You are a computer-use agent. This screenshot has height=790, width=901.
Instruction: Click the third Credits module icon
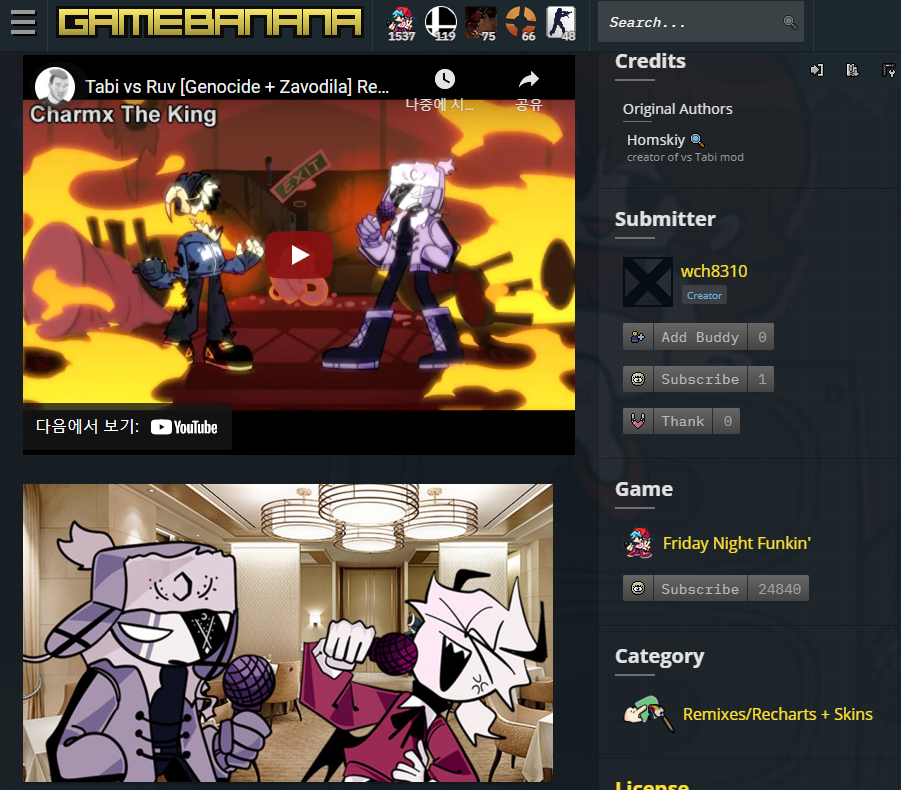(x=888, y=70)
